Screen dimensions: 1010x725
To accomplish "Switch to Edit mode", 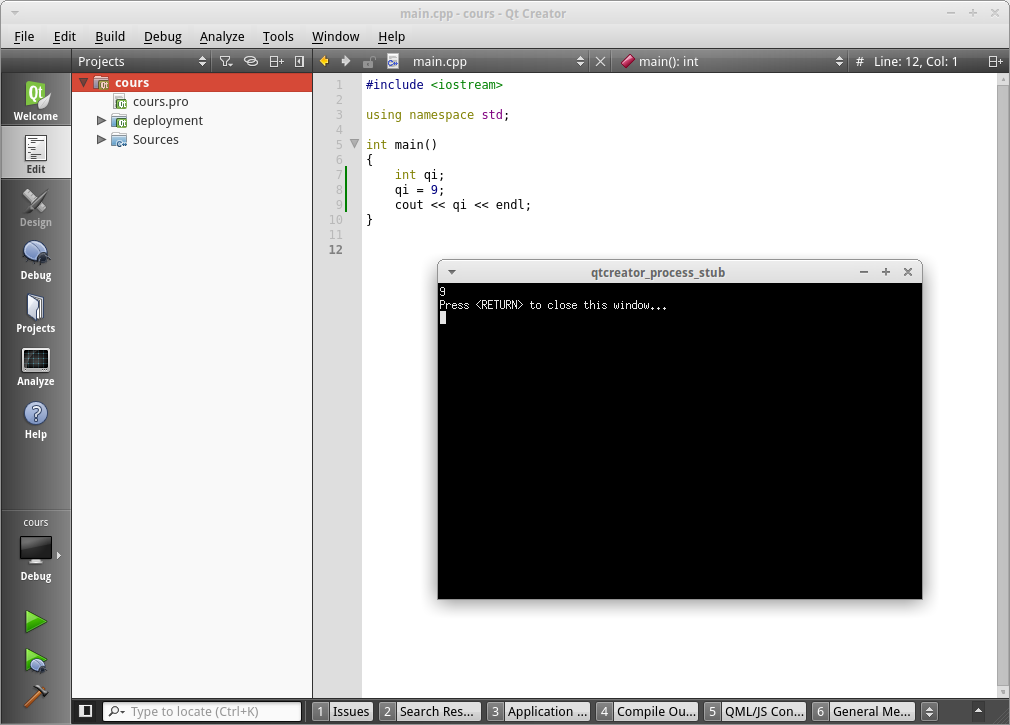I will tap(35, 153).
